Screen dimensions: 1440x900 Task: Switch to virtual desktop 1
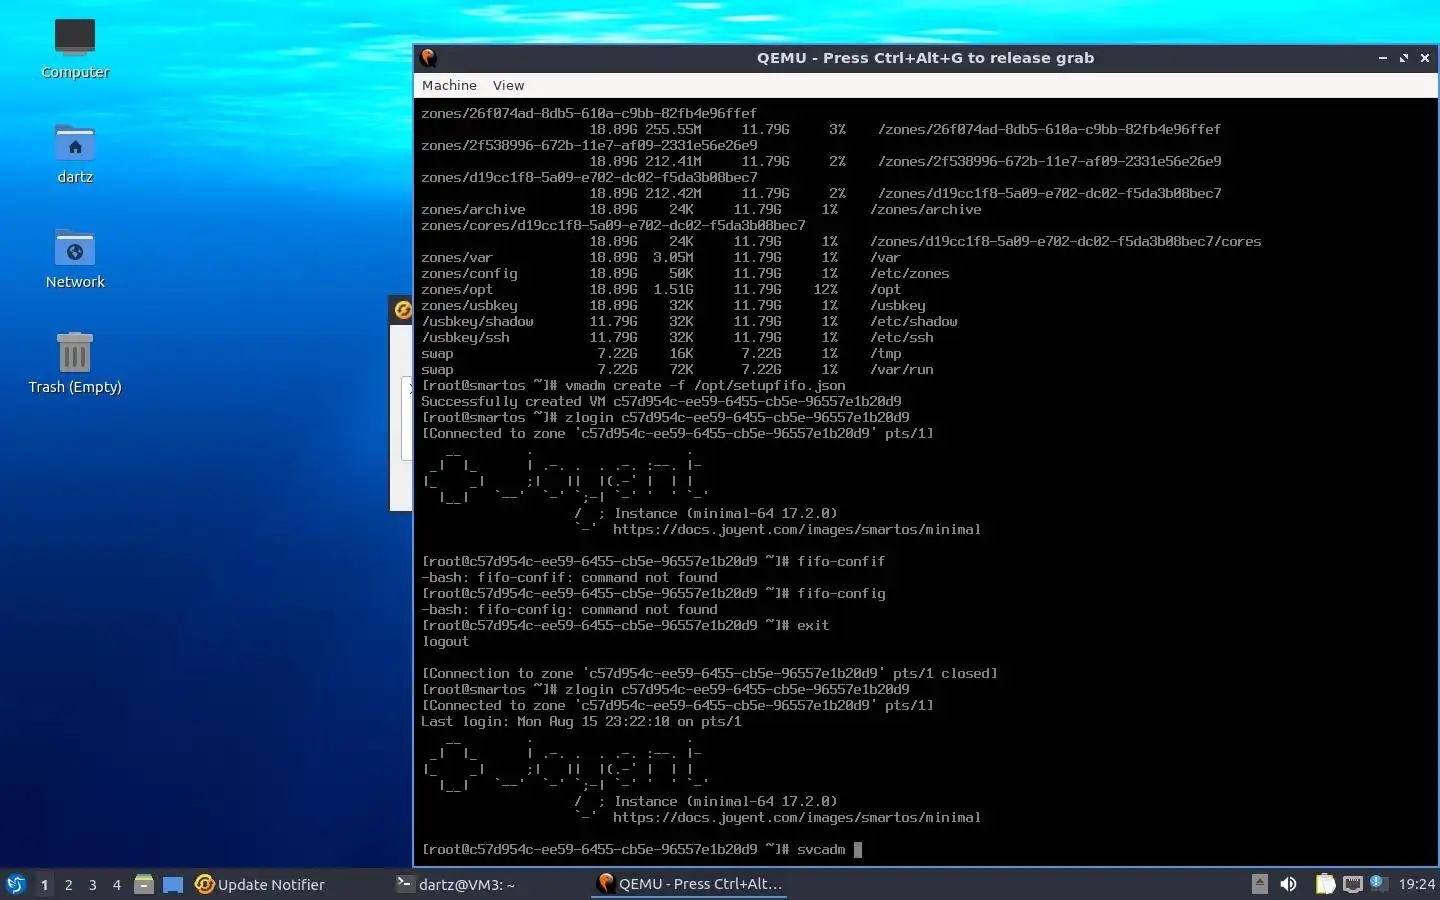click(x=44, y=885)
